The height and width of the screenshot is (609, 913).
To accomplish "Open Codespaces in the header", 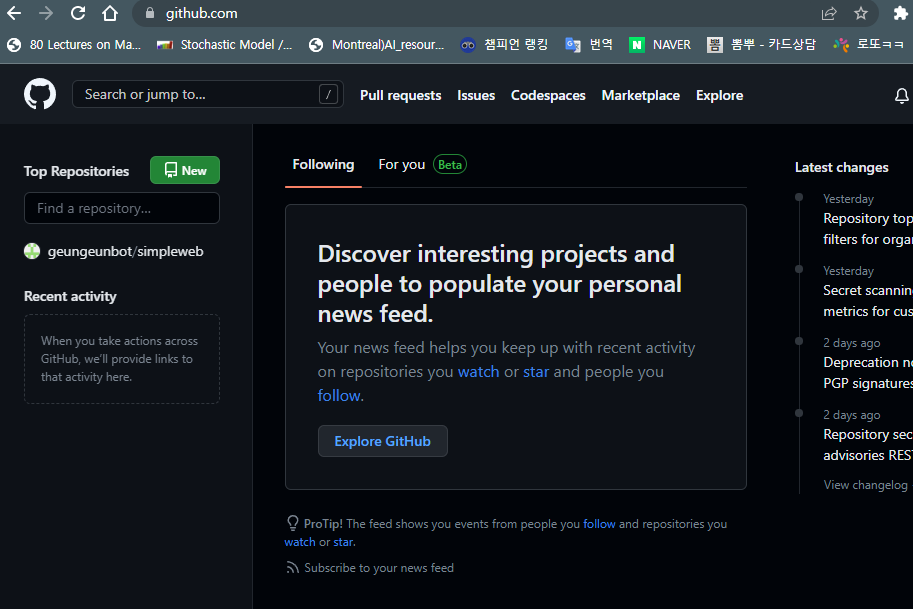I will coord(548,95).
